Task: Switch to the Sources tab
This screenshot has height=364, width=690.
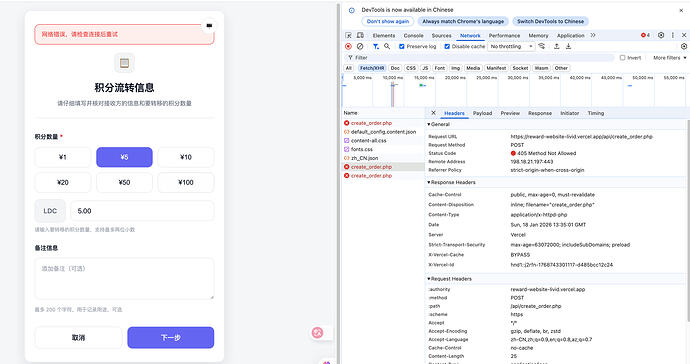Action: [x=441, y=35]
